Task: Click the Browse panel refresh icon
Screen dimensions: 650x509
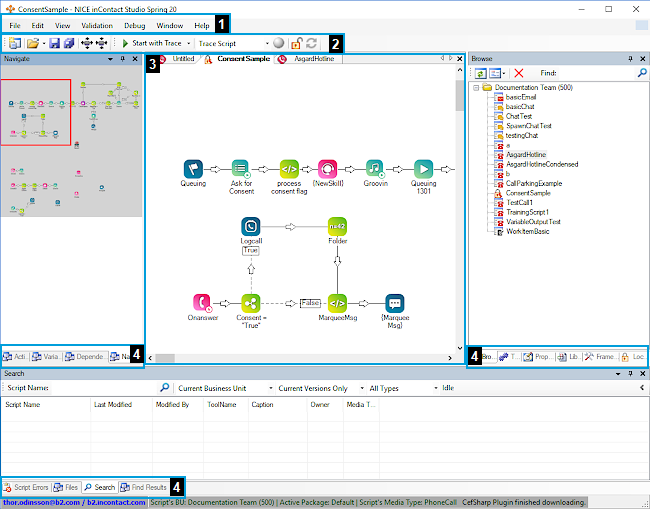Action: click(480, 73)
